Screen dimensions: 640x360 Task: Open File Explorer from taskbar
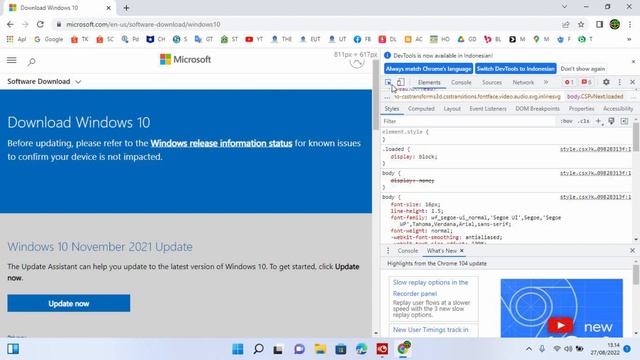click(x=320, y=349)
